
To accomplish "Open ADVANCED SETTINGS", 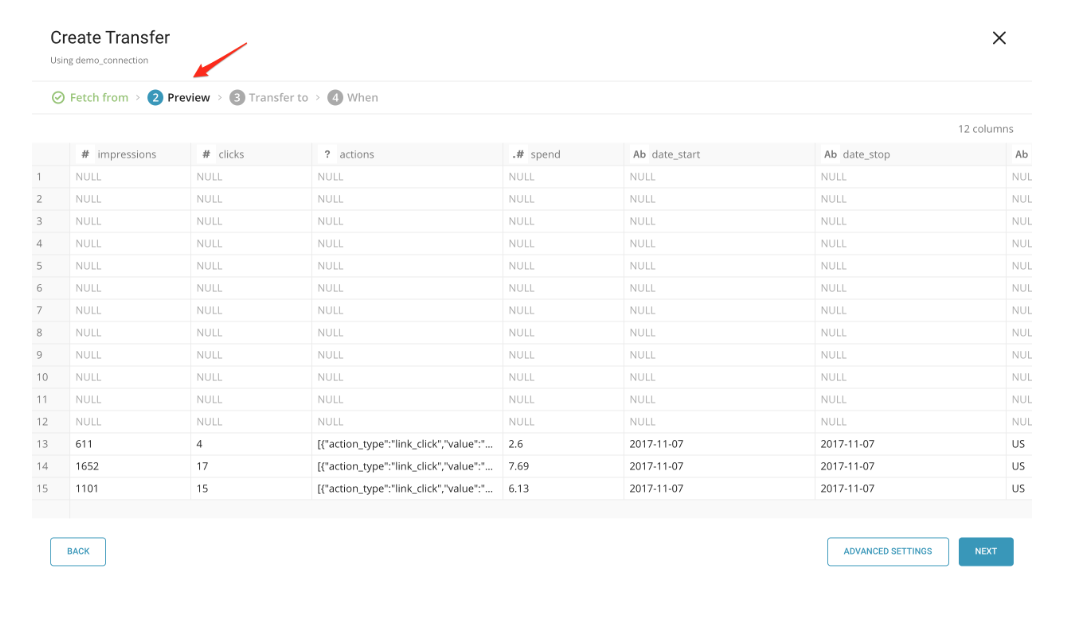I will (887, 551).
